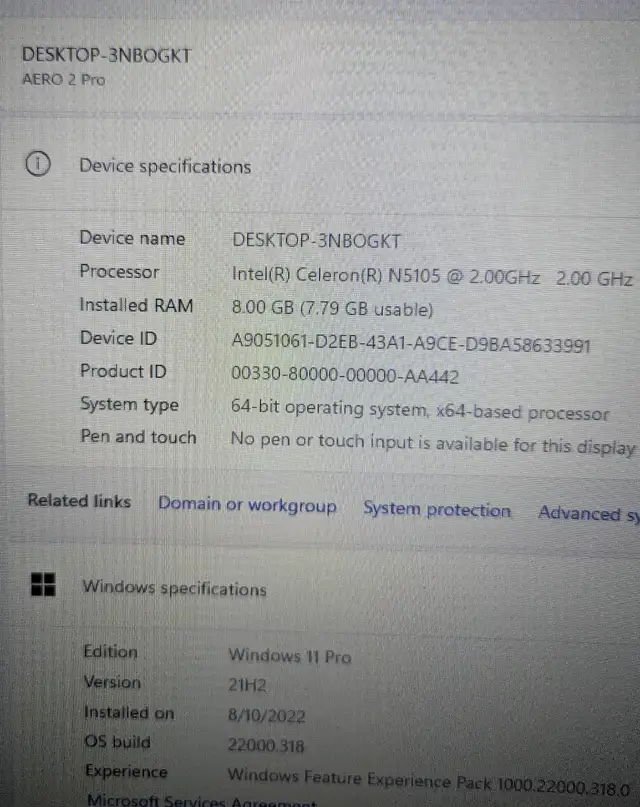
Task: Click the System type label
Action: coord(130,405)
